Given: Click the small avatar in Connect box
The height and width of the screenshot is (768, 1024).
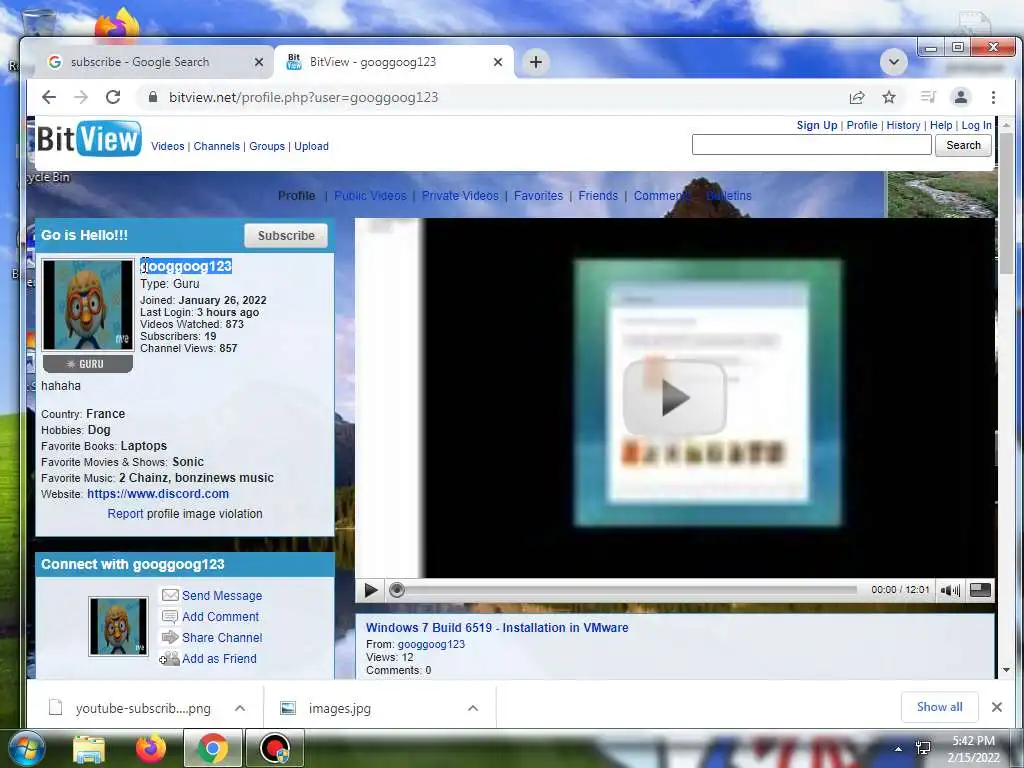Looking at the screenshot, I should (118, 626).
